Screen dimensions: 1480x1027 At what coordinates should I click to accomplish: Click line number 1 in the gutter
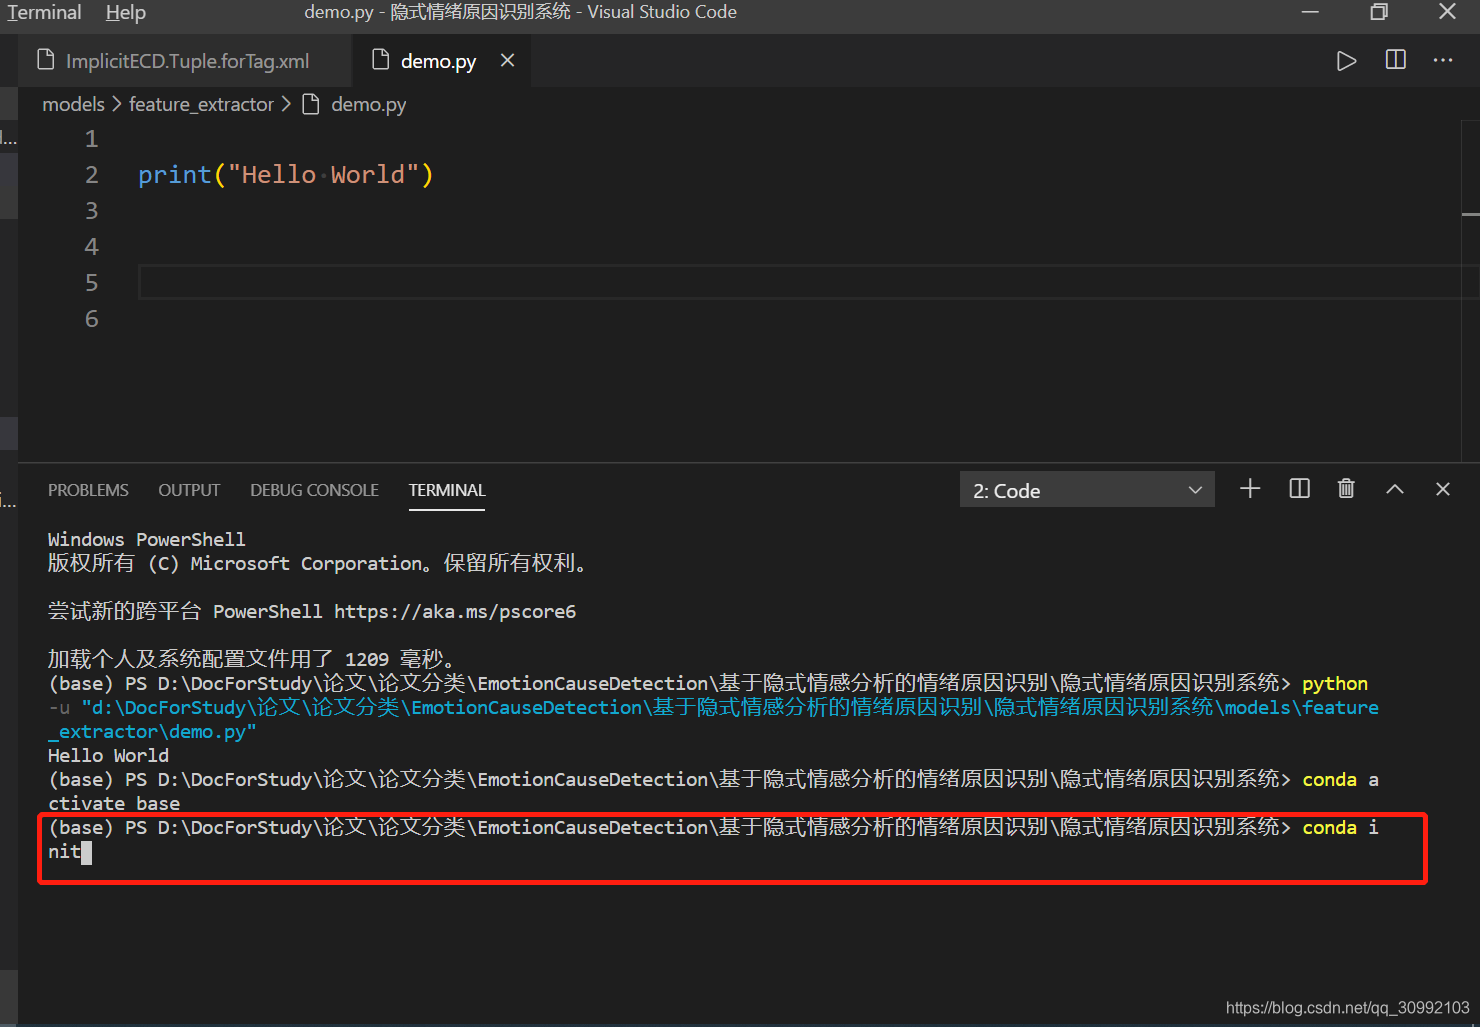(x=91, y=139)
